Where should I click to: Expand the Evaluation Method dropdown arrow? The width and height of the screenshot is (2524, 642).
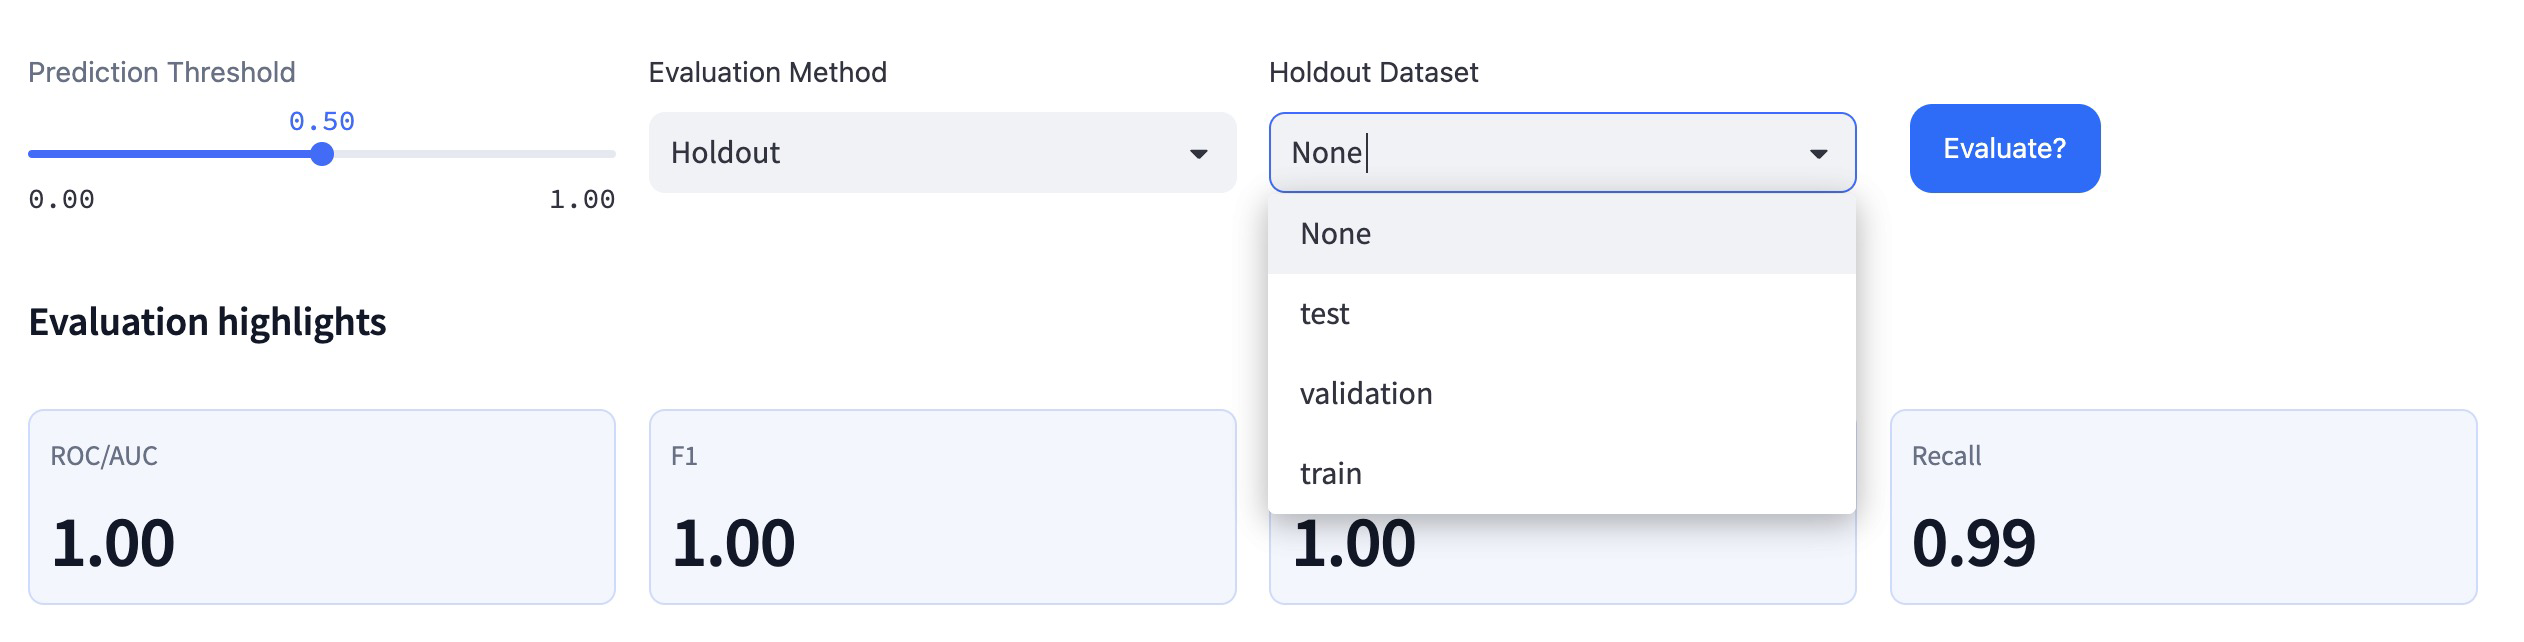point(1198,153)
